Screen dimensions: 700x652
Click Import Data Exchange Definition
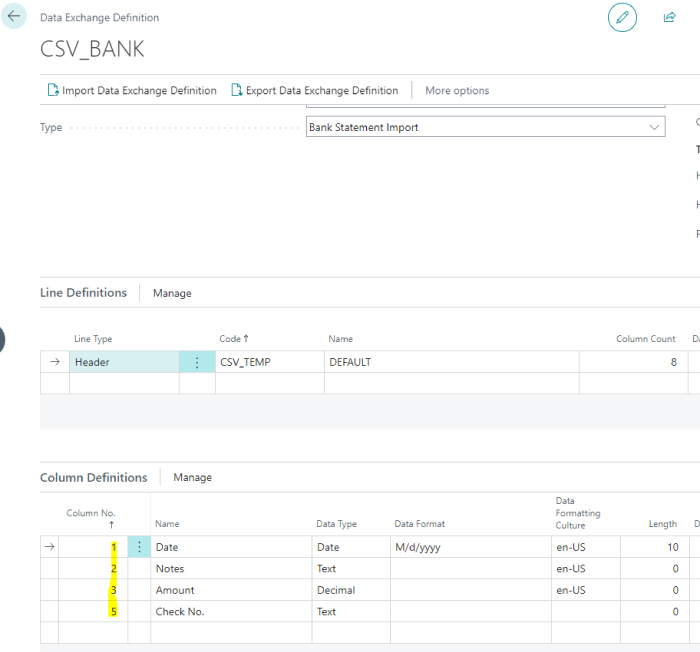tap(132, 90)
